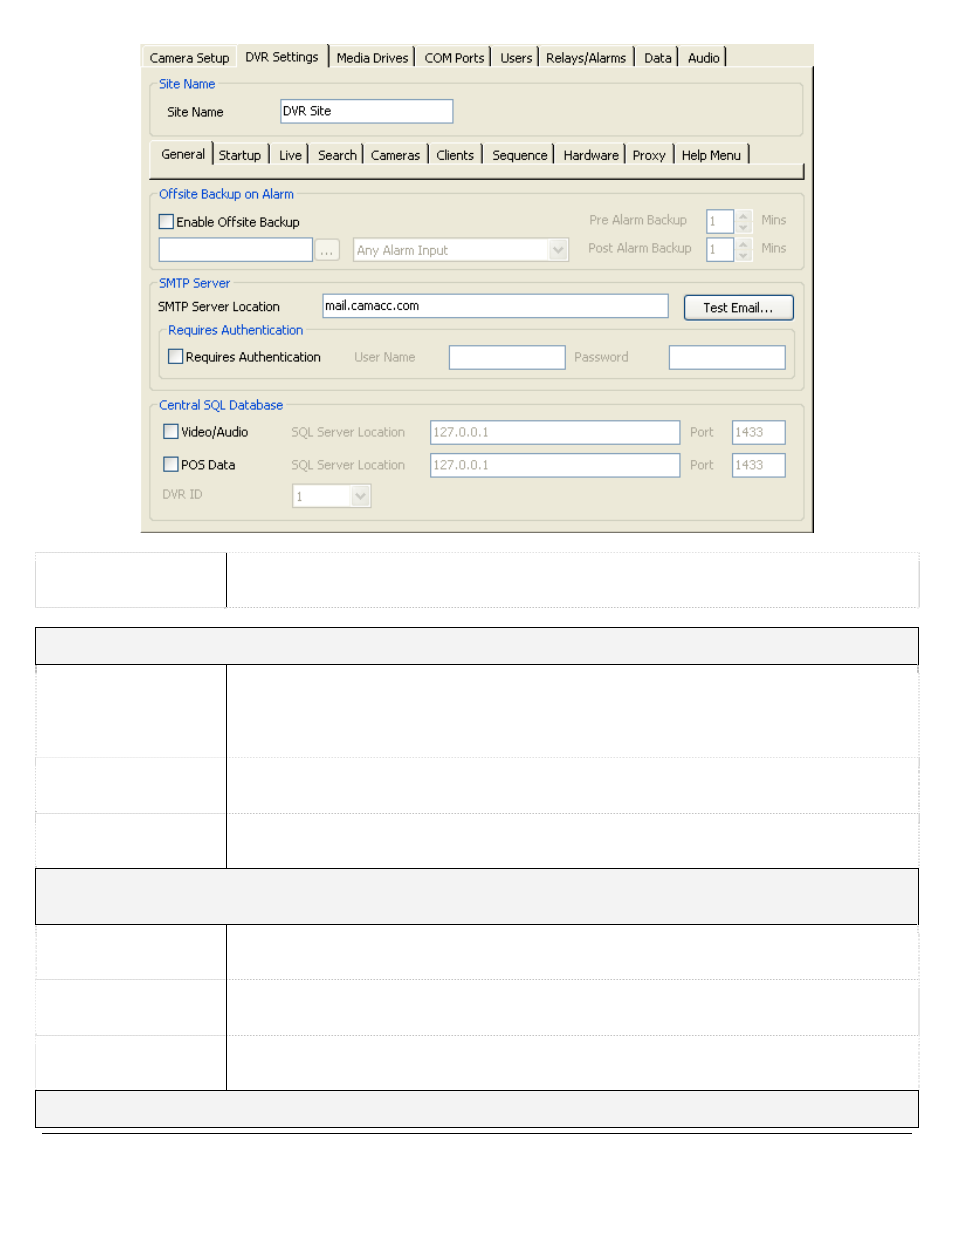Toggle Requires Authentication checkbox
Image resolution: width=954 pixels, height=1235 pixels.
click(x=175, y=356)
